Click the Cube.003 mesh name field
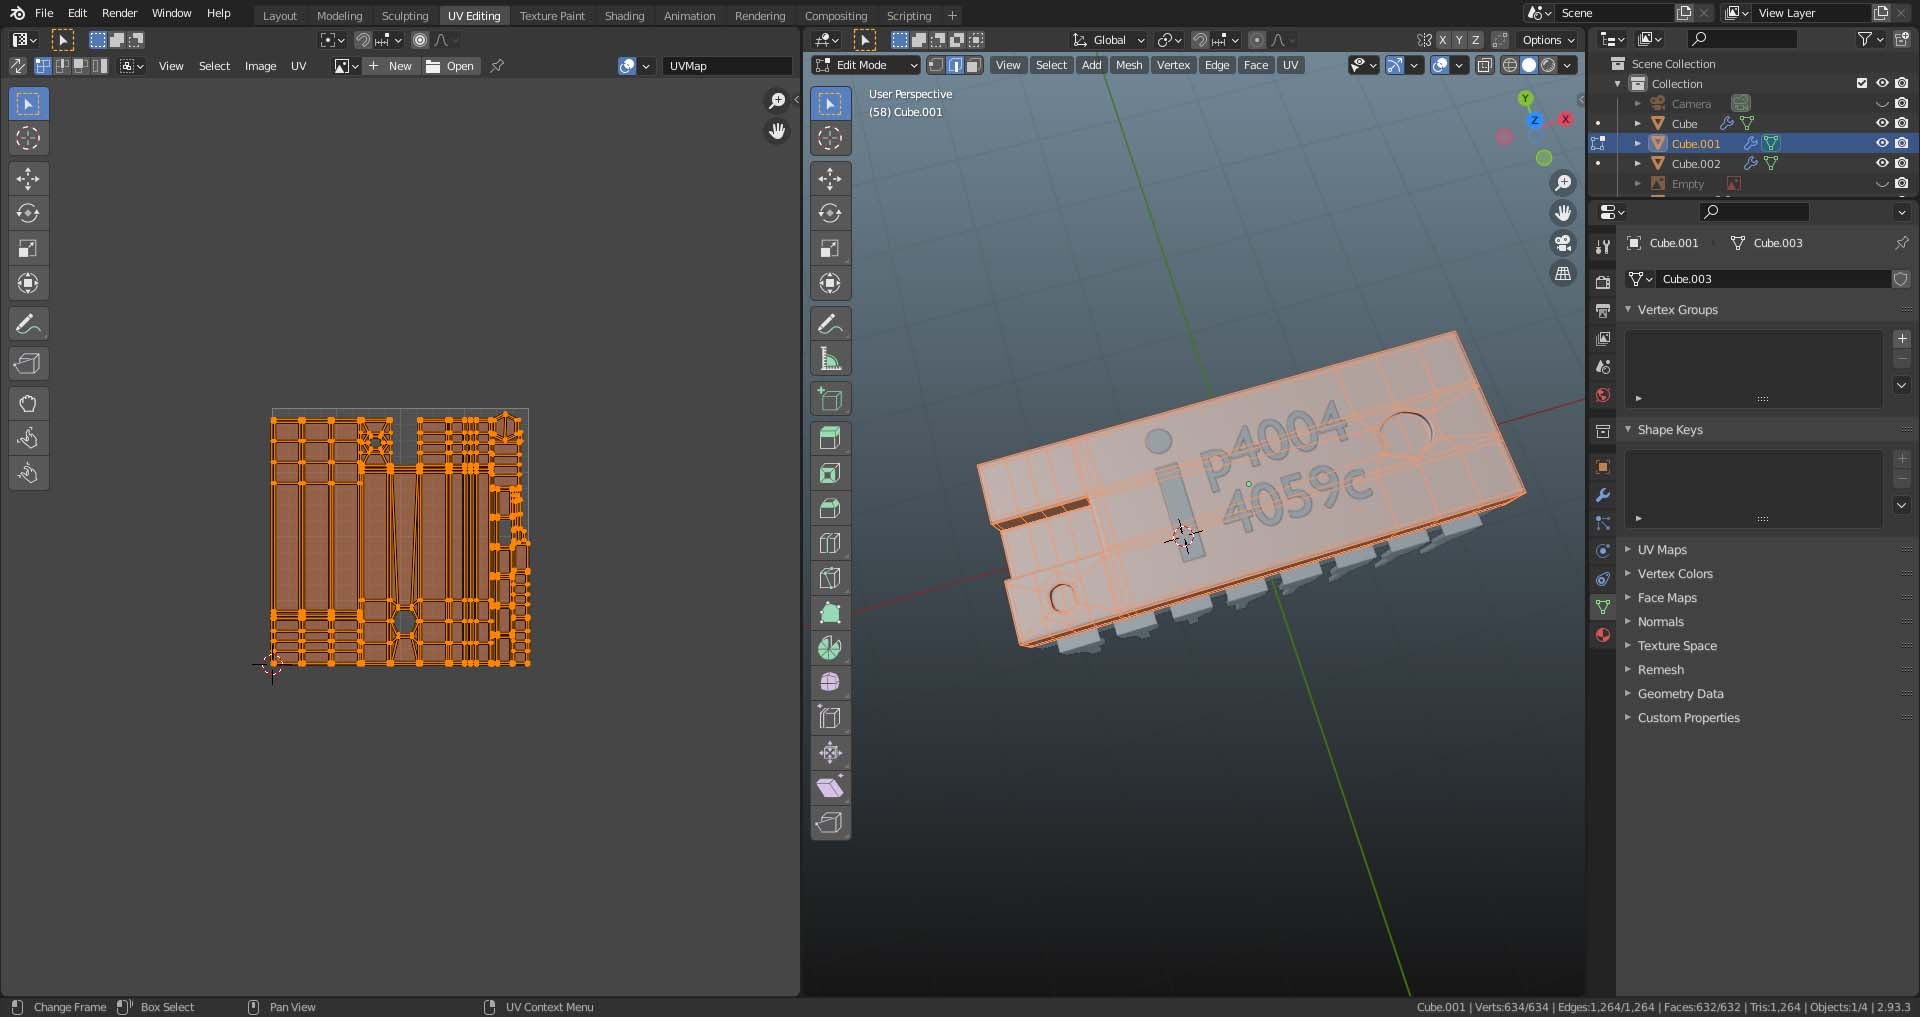The width and height of the screenshot is (1920, 1017). pos(1774,279)
